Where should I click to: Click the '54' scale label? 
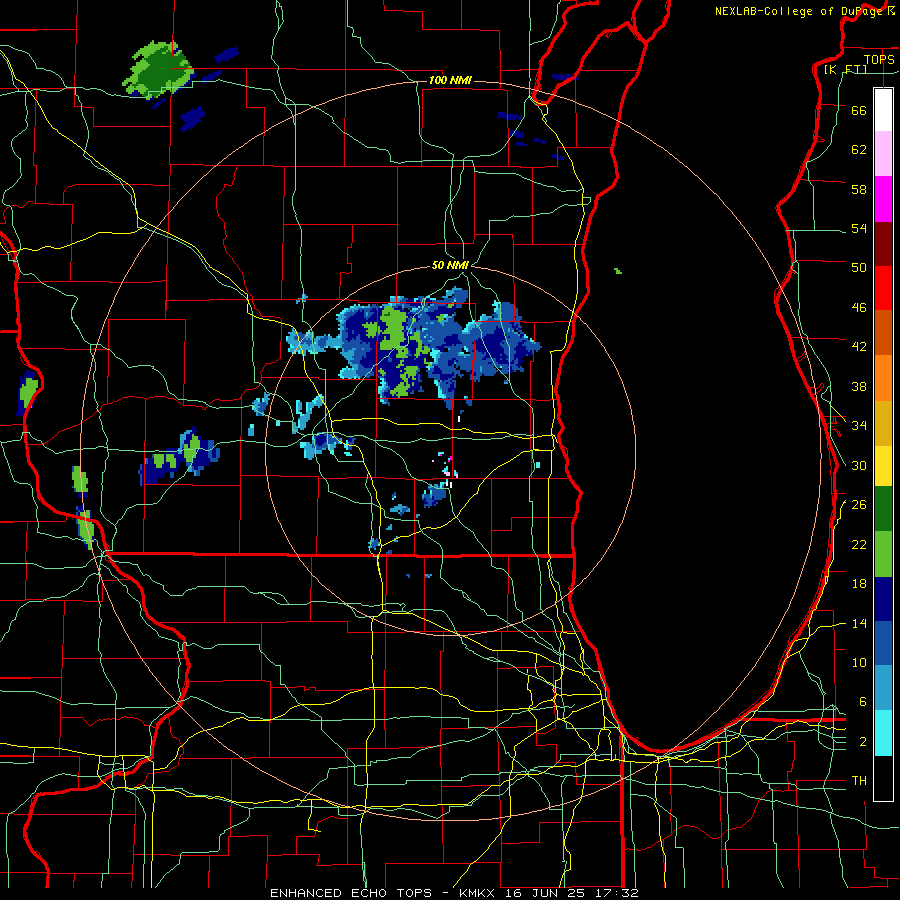point(859,228)
